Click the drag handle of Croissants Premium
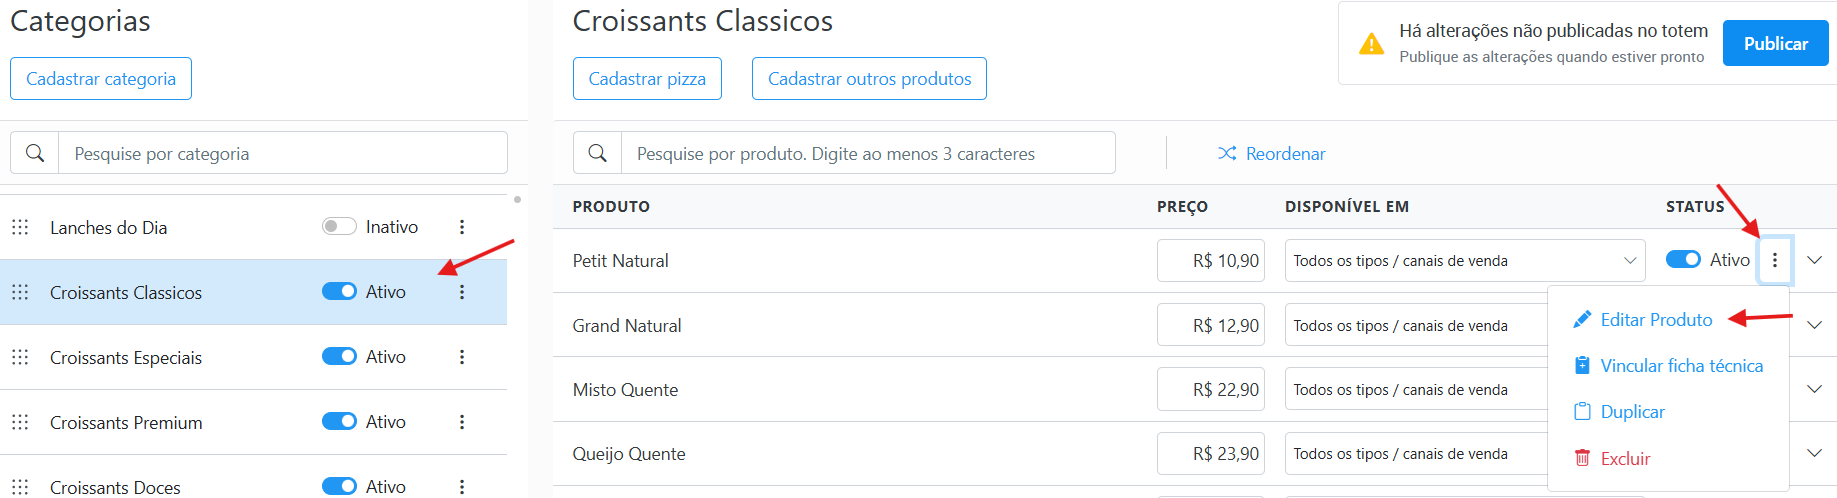Image resolution: width=1837 pixels, height=498 pixels. tap(20, 422)
